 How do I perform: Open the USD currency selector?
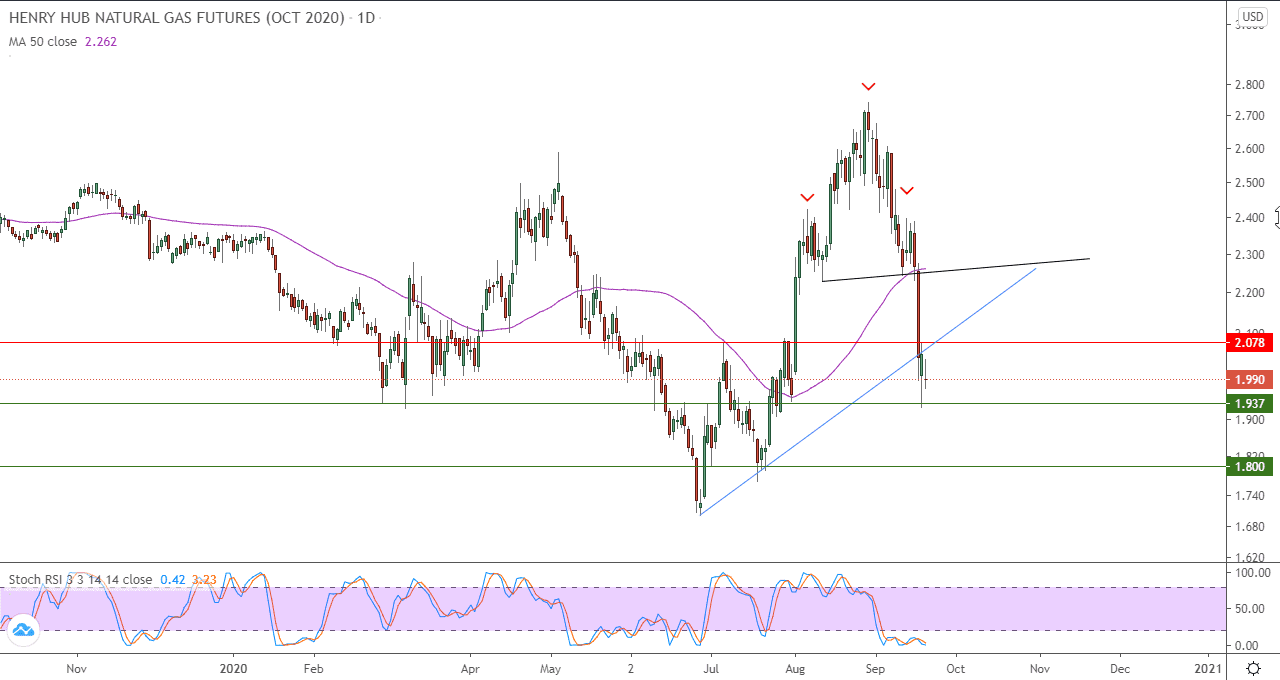tap(1253, 17)
